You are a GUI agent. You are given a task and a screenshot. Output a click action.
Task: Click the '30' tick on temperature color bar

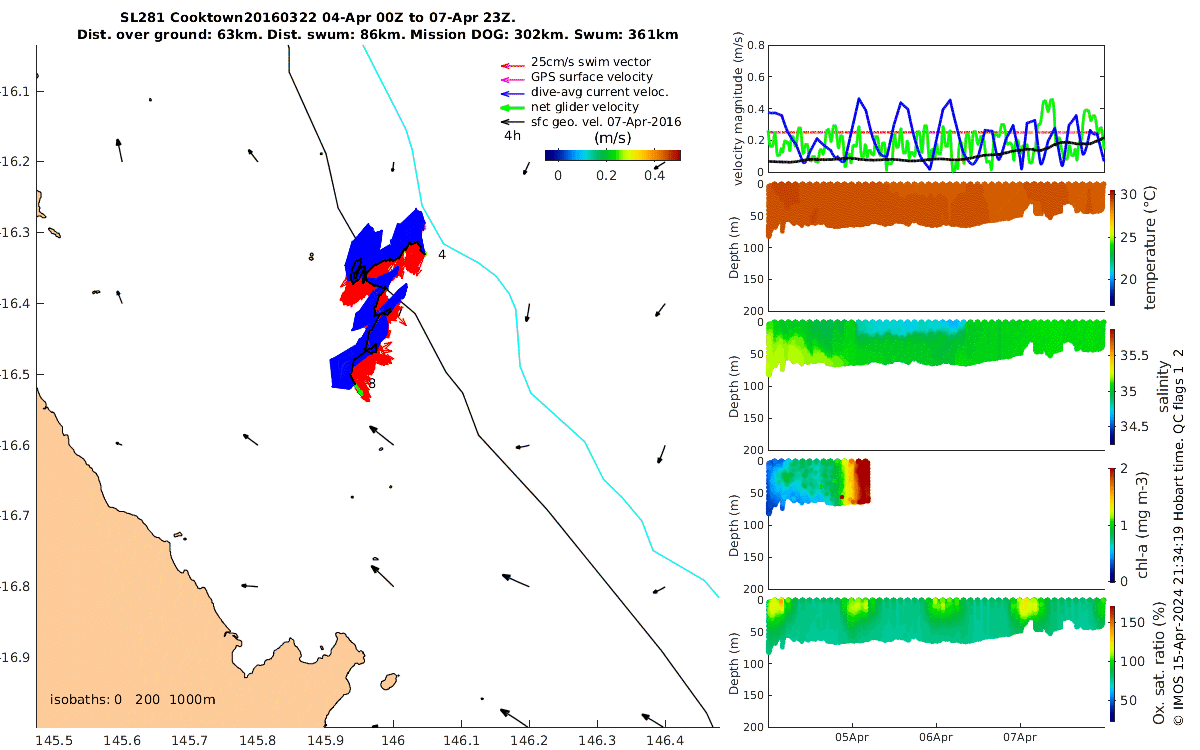[1129, 194]
